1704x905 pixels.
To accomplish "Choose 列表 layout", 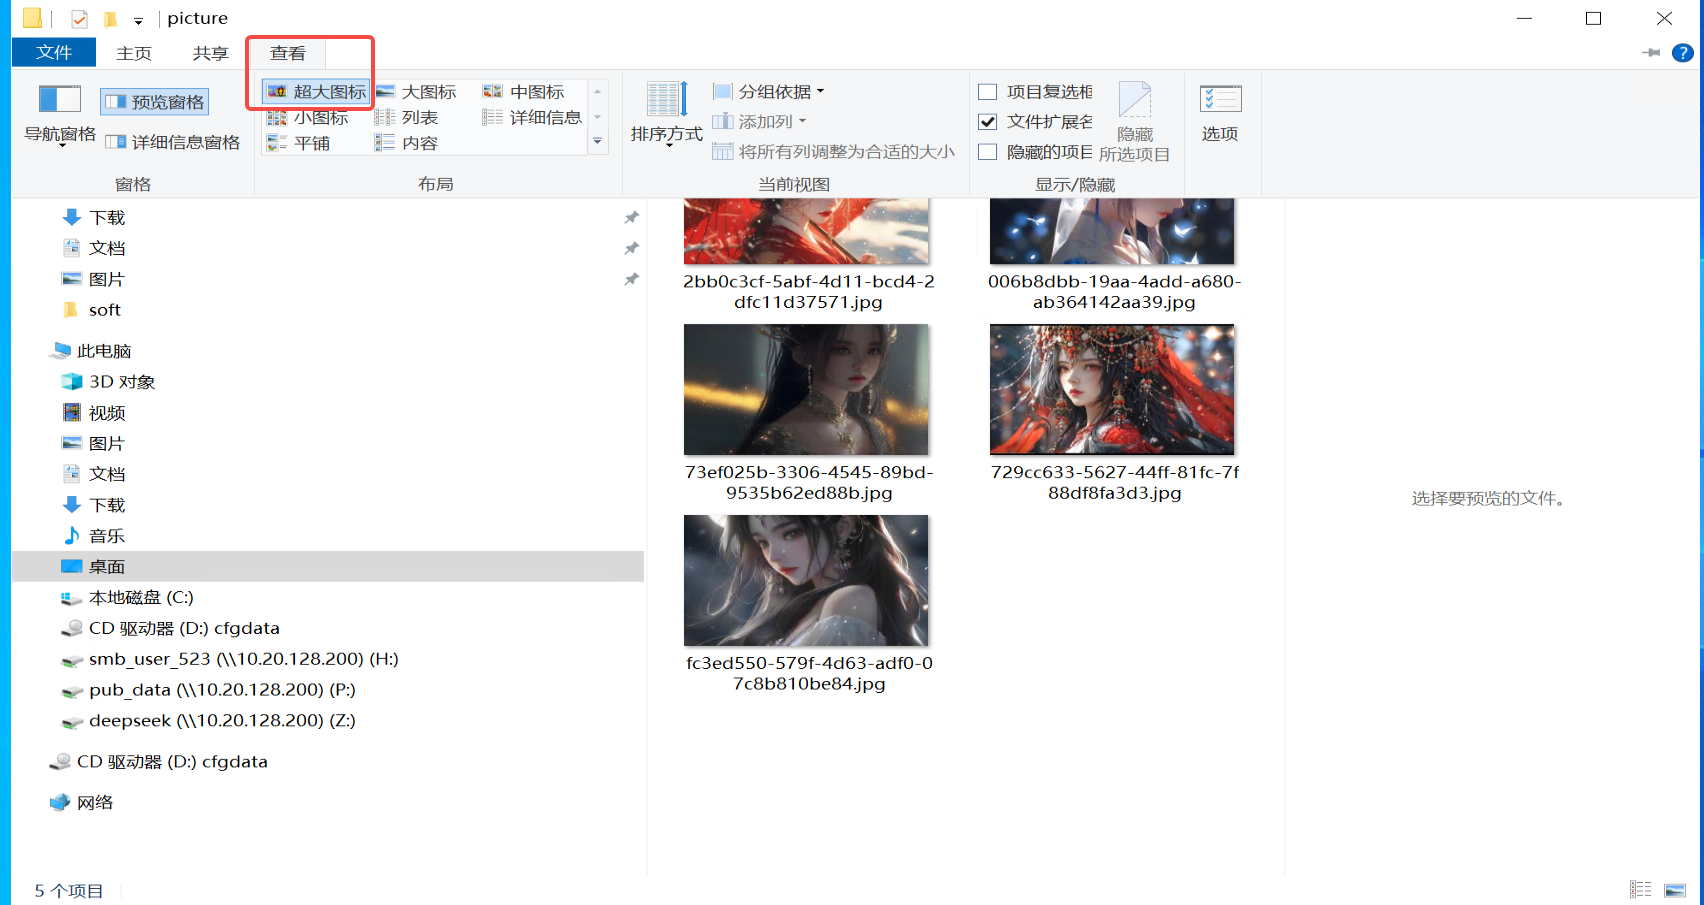I will pyautogui.click(x=406, y=118).
